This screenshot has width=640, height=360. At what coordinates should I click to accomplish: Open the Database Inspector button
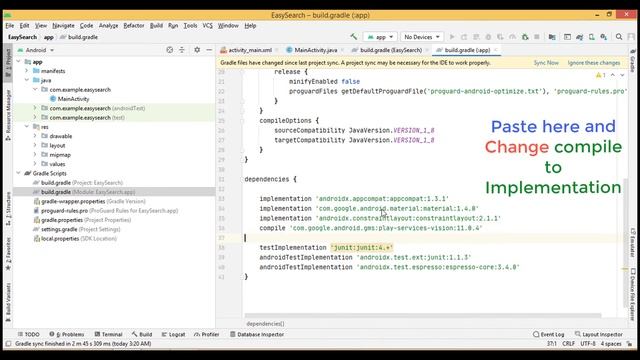(257, 334)
